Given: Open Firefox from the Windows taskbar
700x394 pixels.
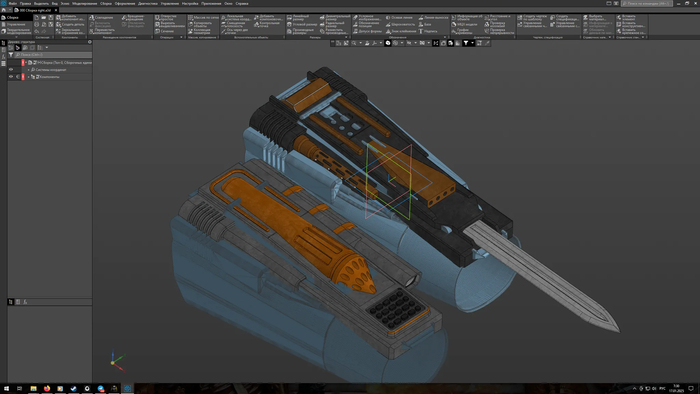Looking at the screenshot, I should coord(47,389).
